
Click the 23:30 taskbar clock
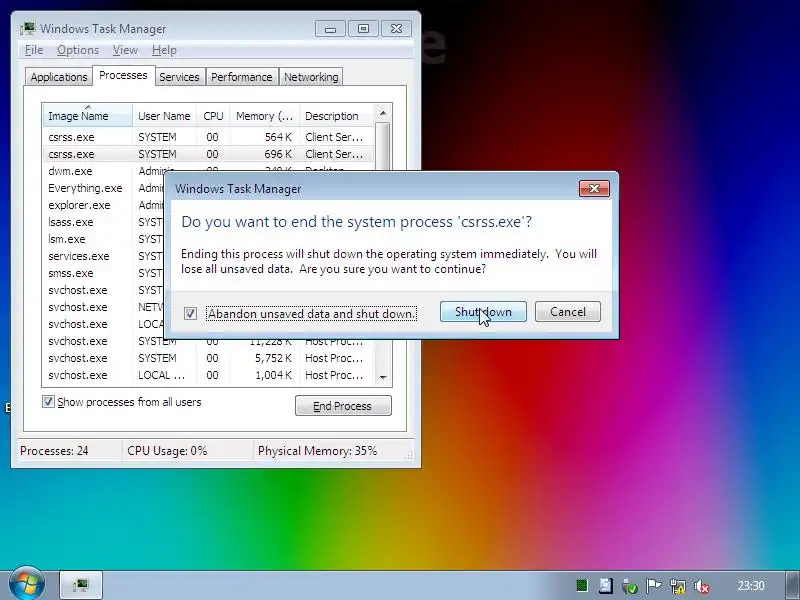tap(751, 586)
